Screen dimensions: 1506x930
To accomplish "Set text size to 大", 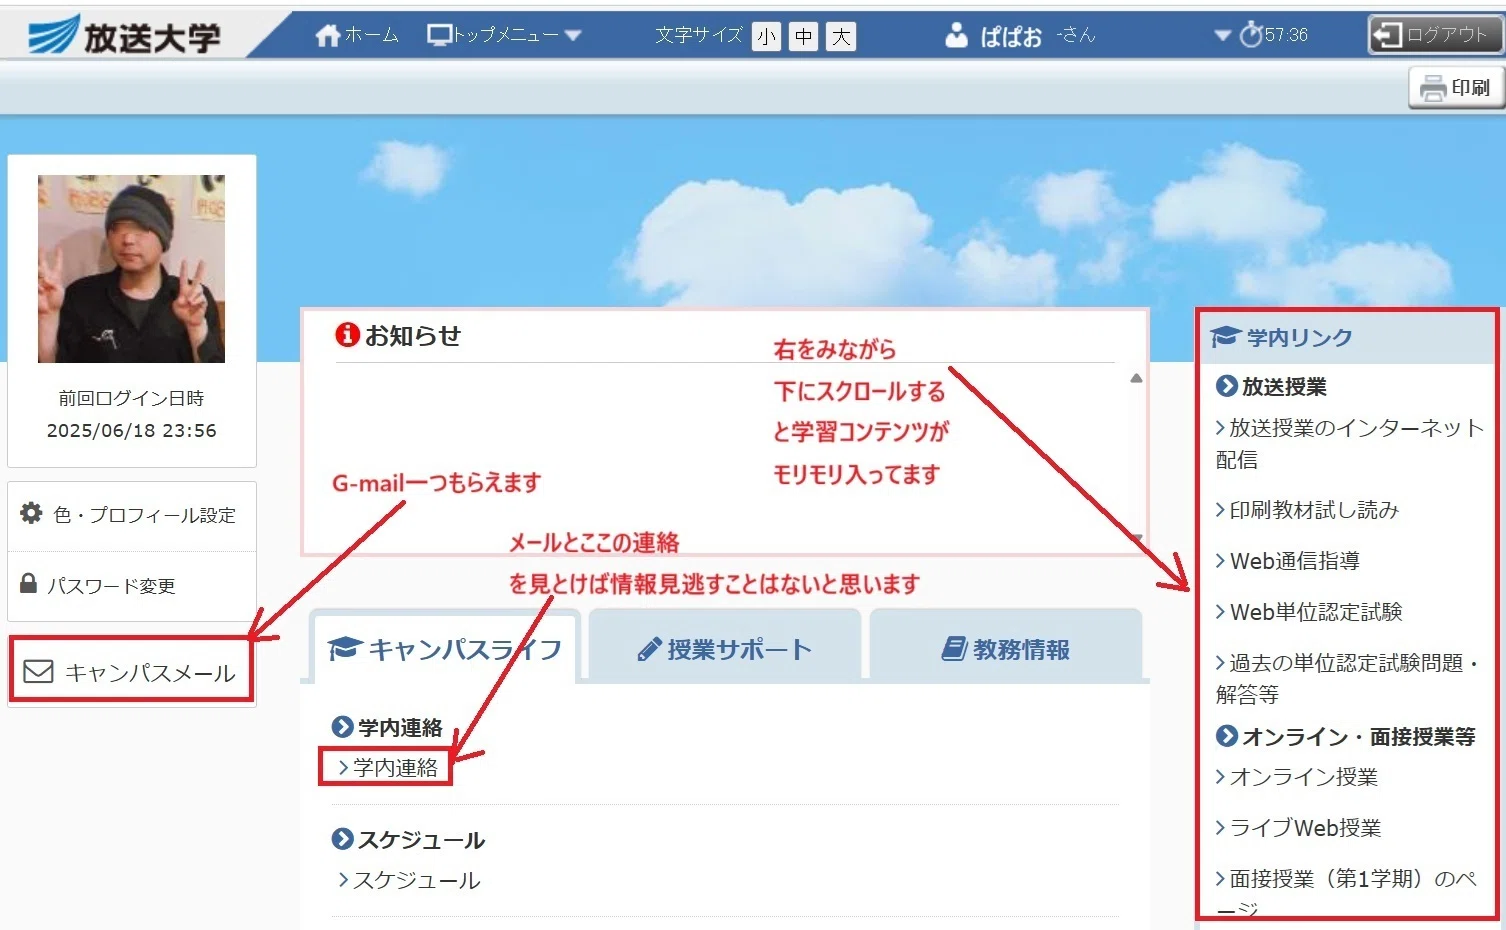I will coord(841,37).
